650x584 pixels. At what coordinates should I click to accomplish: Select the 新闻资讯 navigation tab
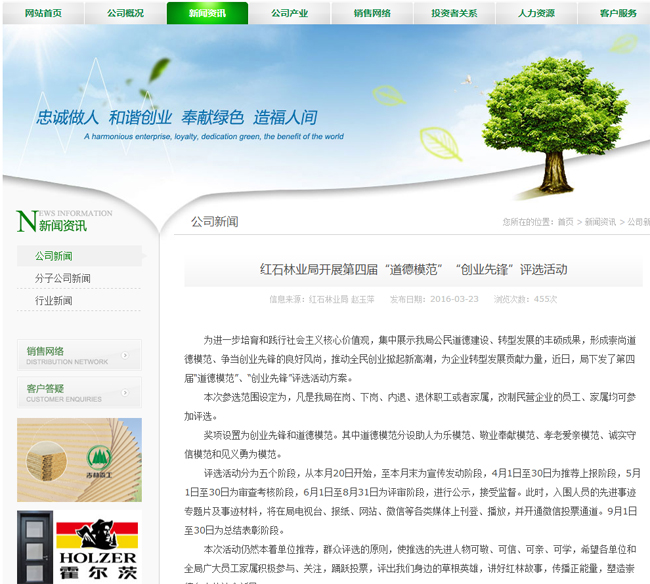point(207,13)
